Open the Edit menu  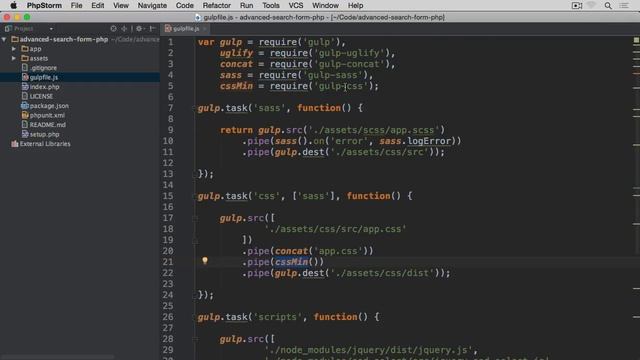(98, 5)
